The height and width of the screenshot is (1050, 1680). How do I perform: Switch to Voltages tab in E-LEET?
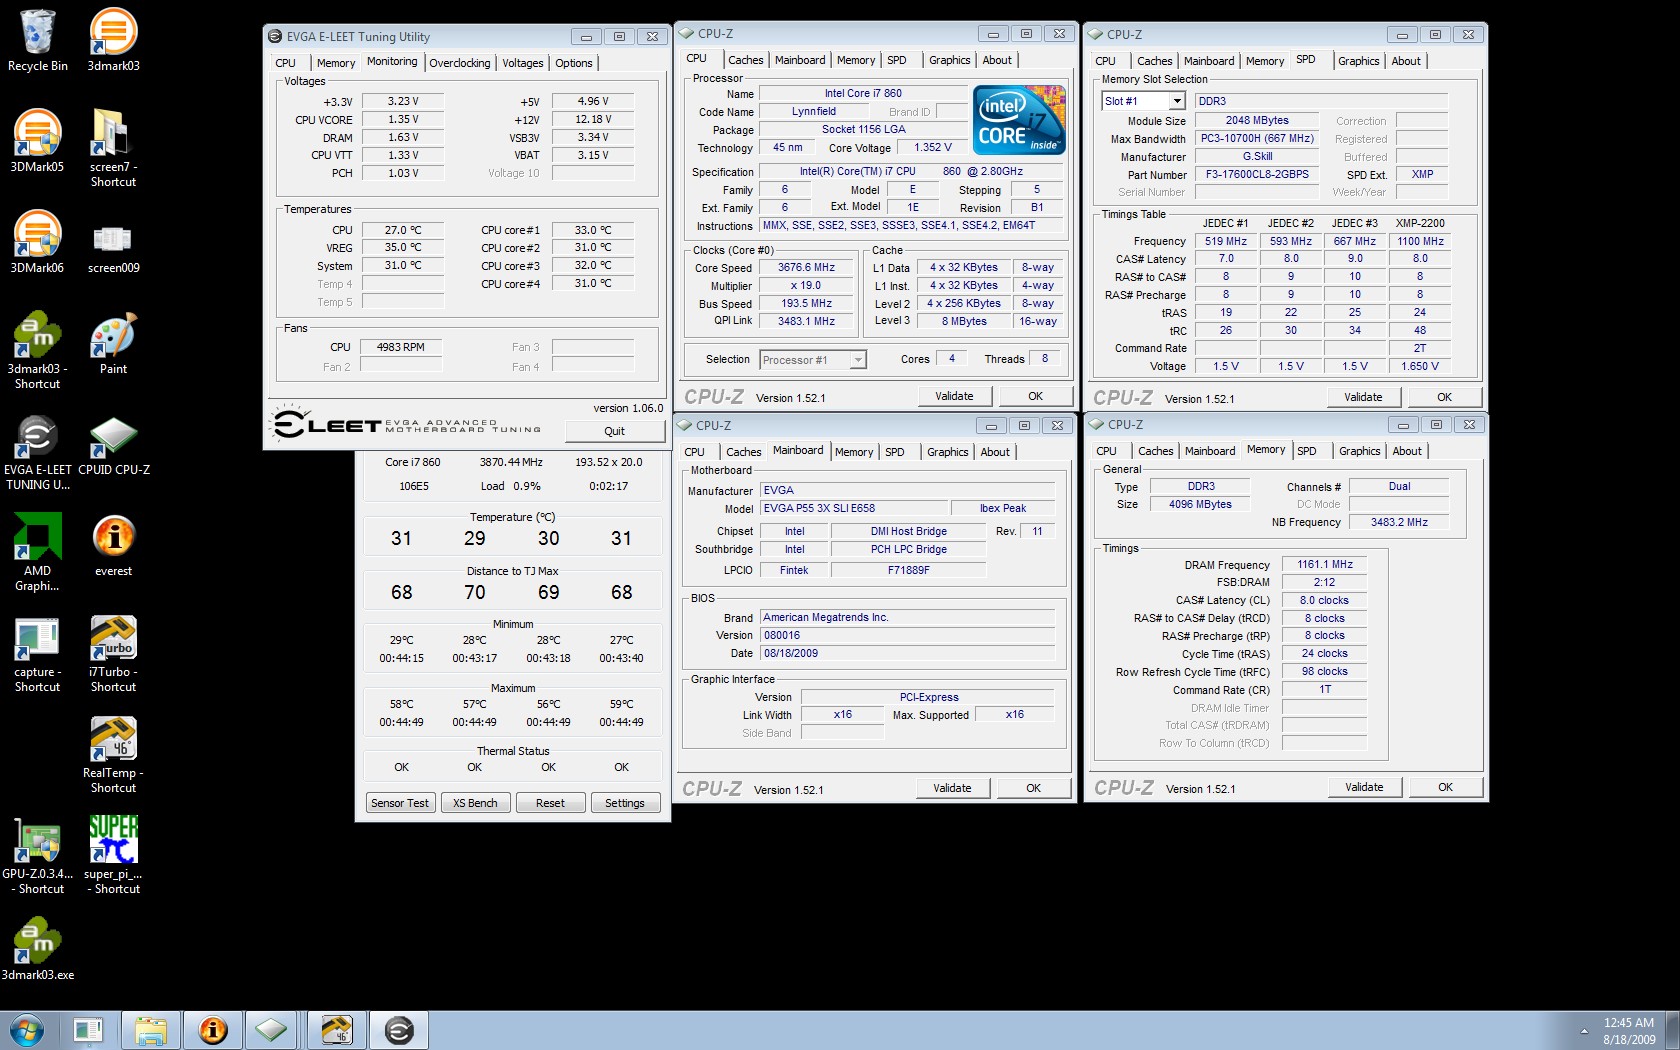(x=522, y=63)
